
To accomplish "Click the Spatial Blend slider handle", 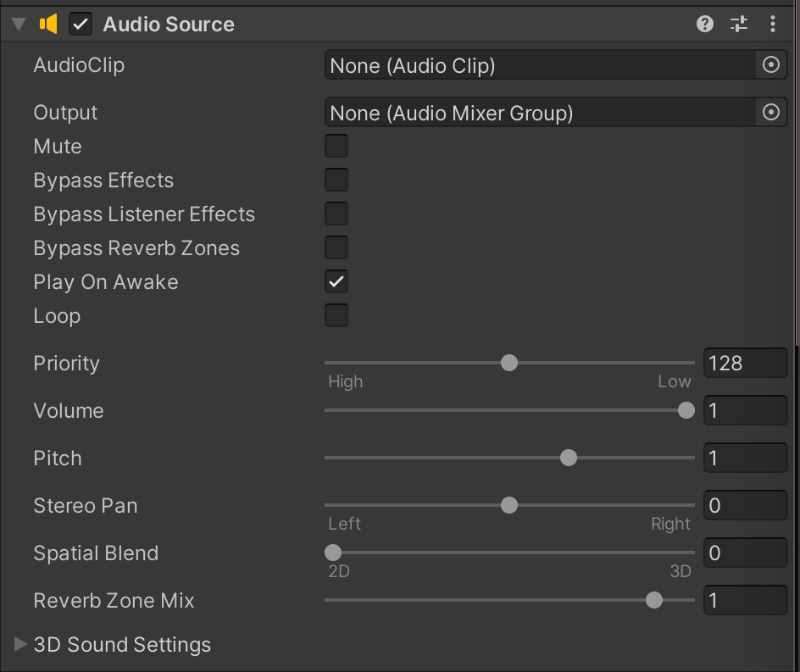I will tap(333, 553).
